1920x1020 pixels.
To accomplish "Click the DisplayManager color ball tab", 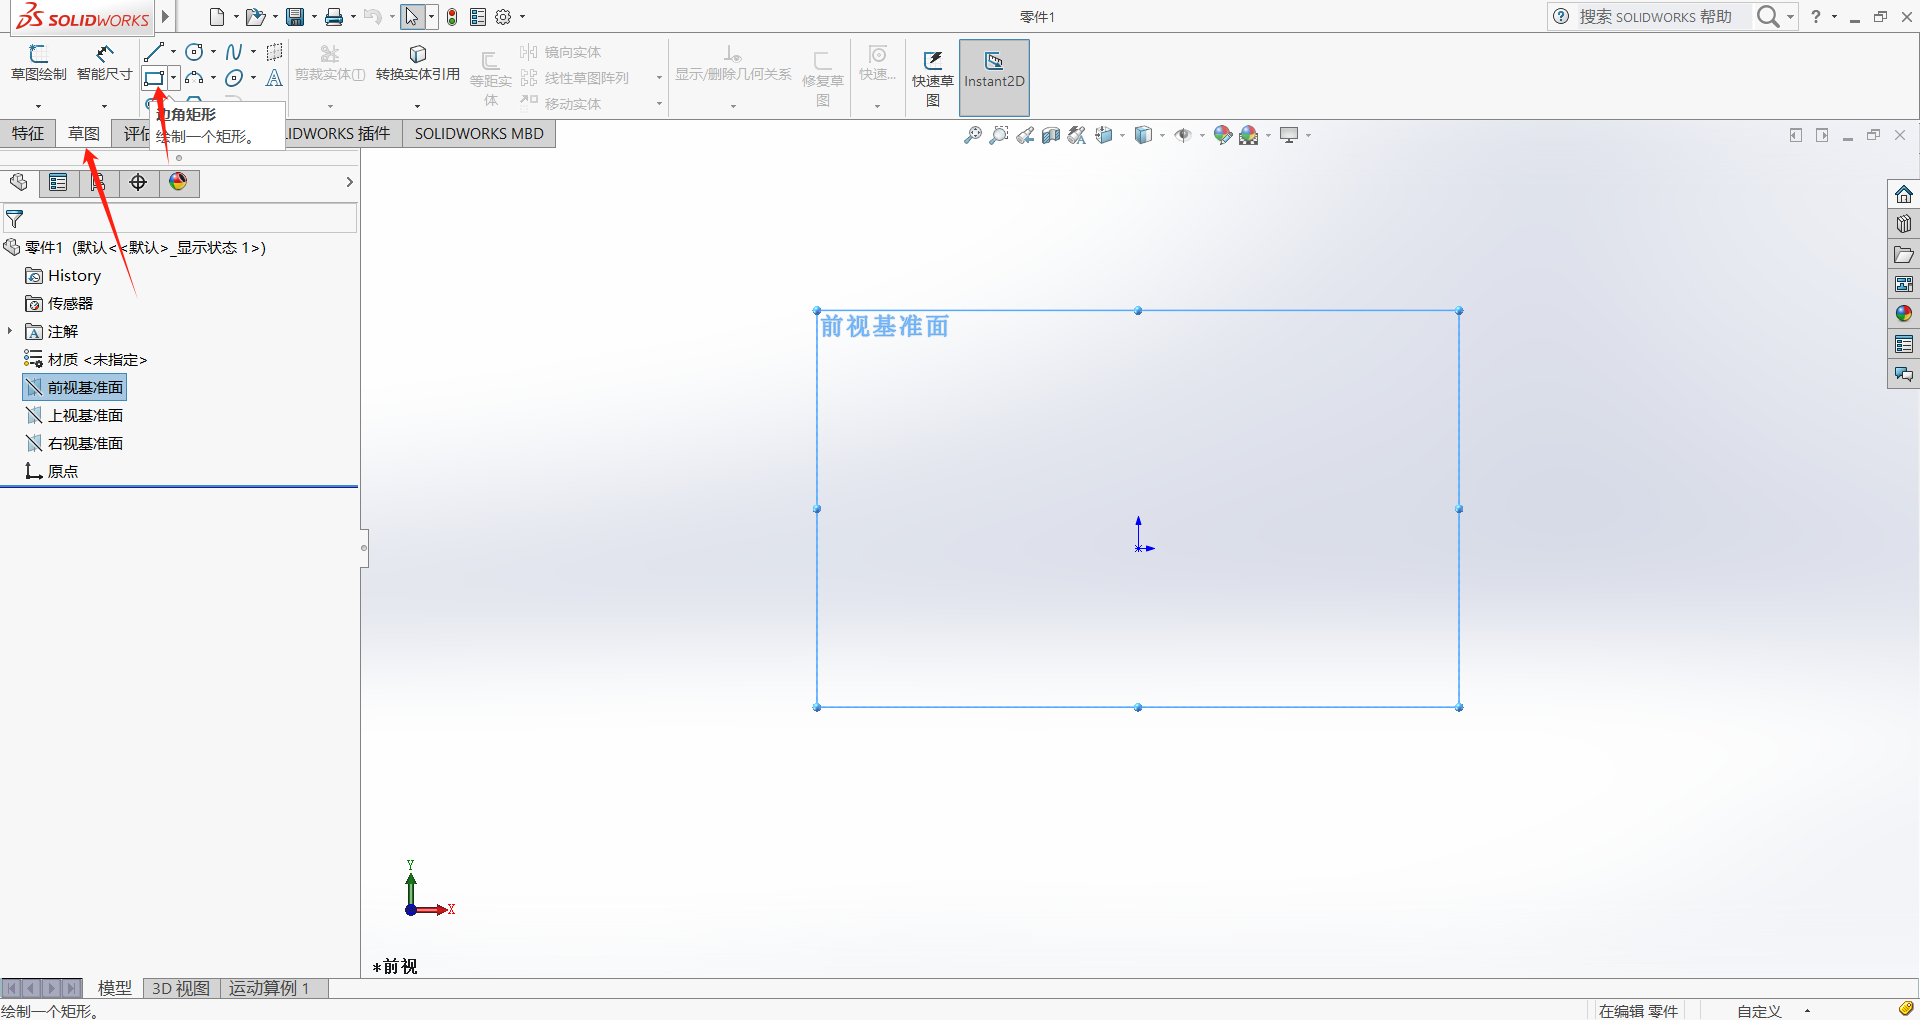I will click(x=178, y=182).
